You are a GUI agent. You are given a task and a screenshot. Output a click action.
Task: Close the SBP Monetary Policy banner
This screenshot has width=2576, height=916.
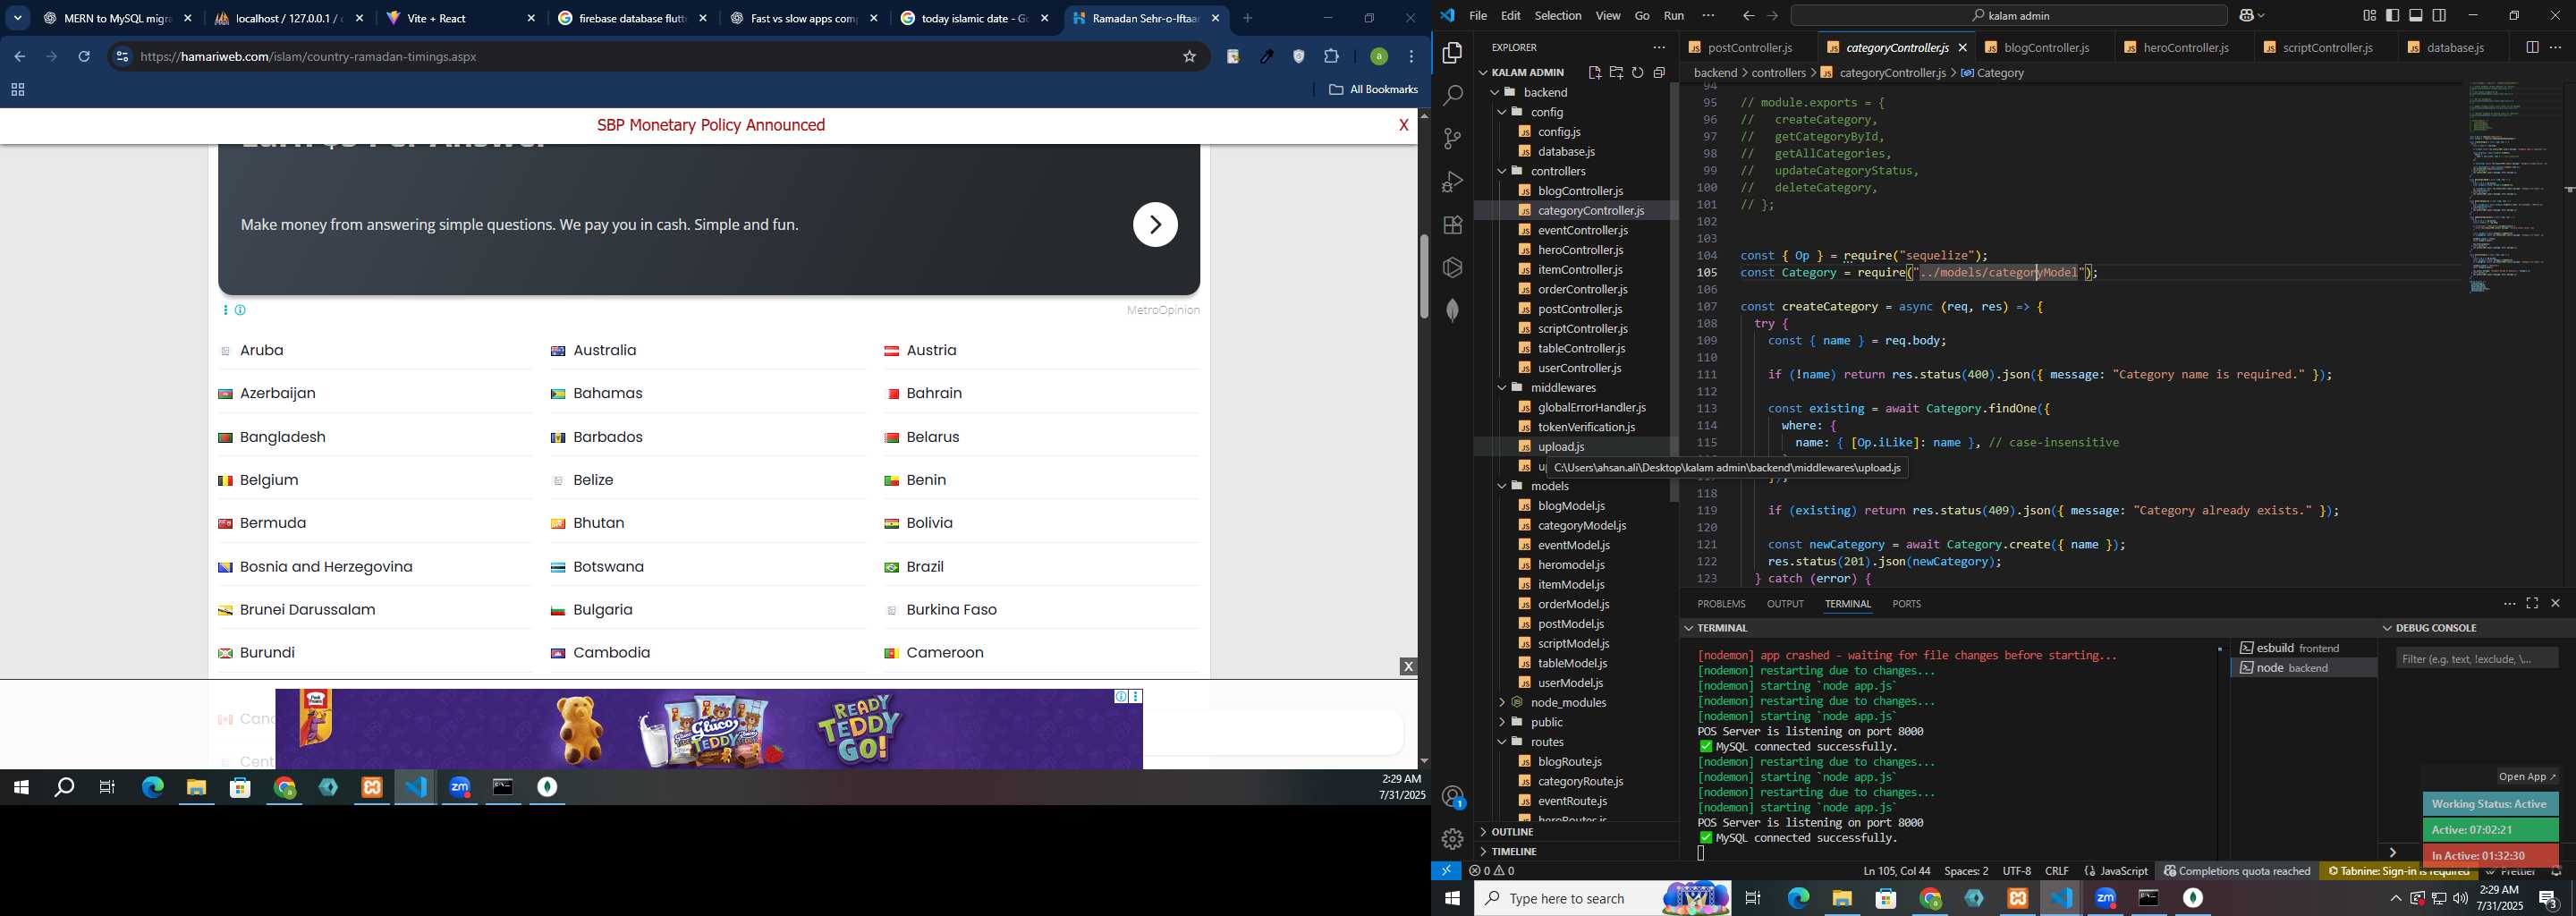point(1403,125)
